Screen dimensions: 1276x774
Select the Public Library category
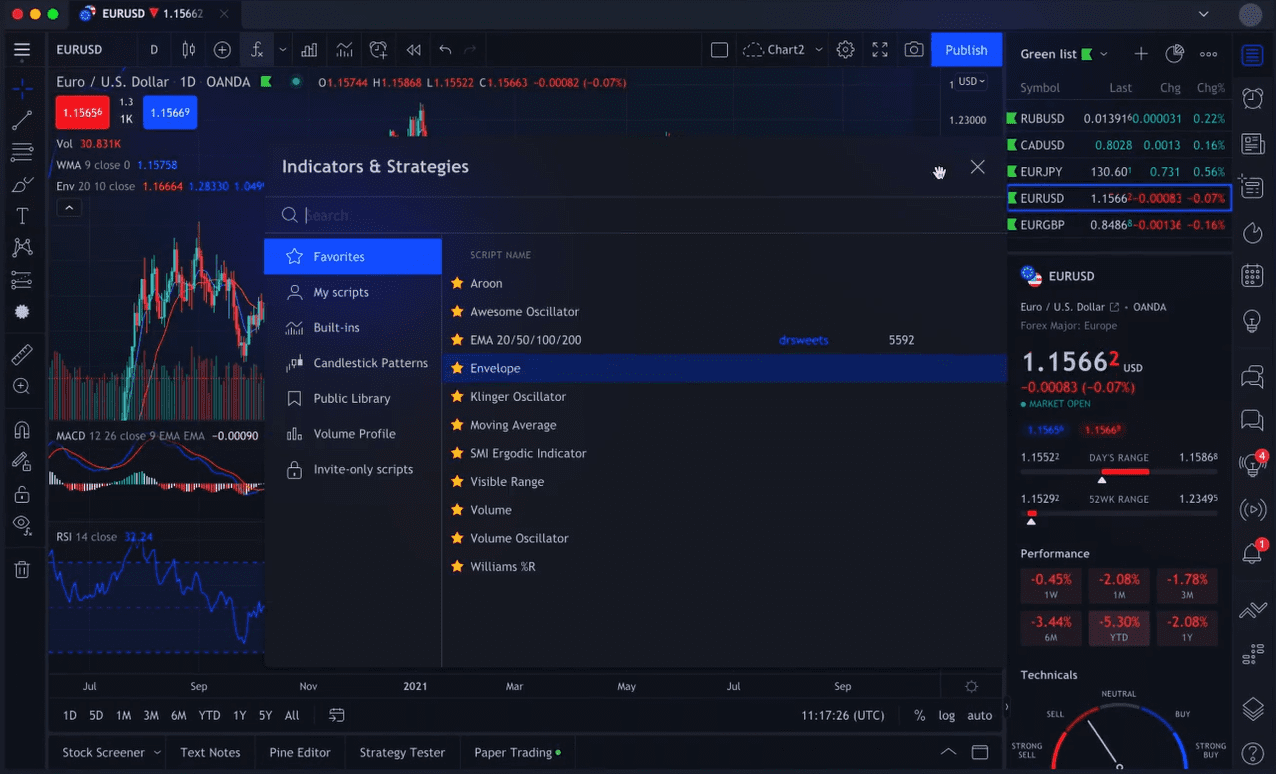pos(353,398)
